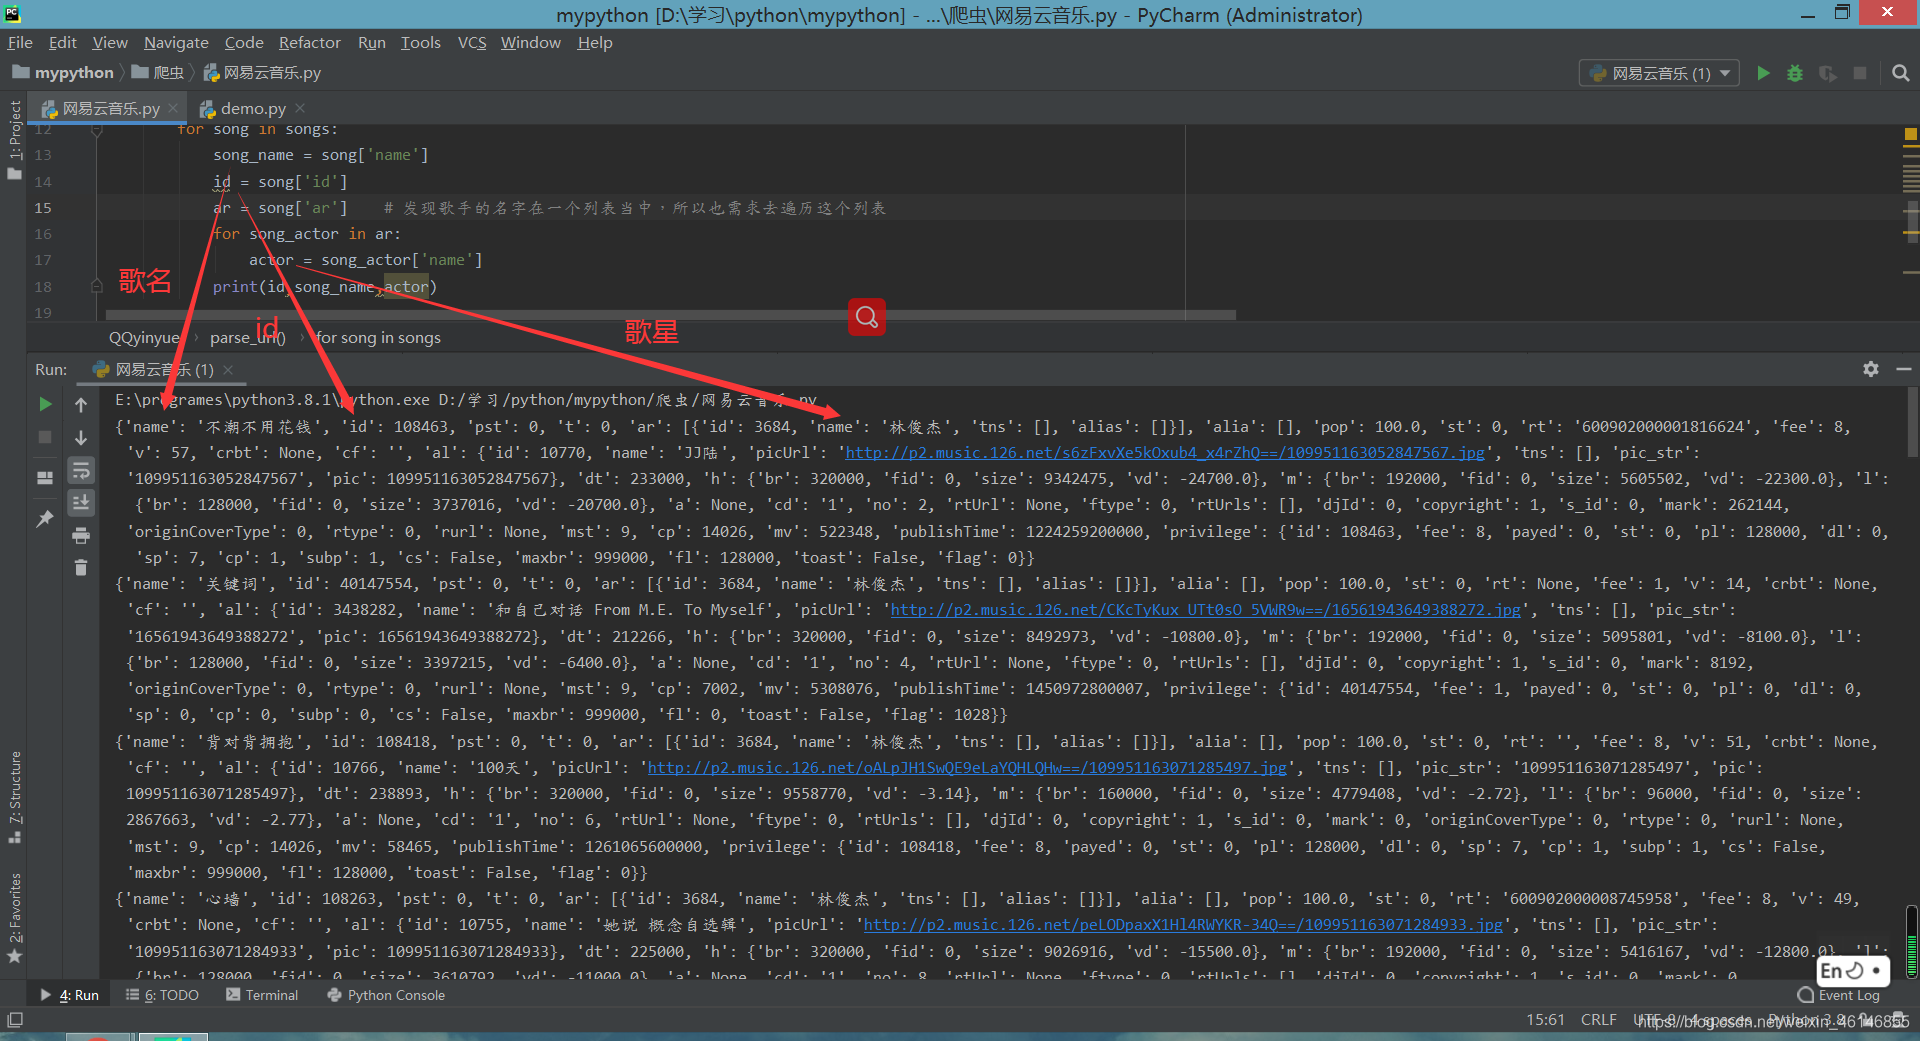The height and width of the screenshot is (1041, 1920).
Task: Close the demo.py tab
Action: coord(300,108)
